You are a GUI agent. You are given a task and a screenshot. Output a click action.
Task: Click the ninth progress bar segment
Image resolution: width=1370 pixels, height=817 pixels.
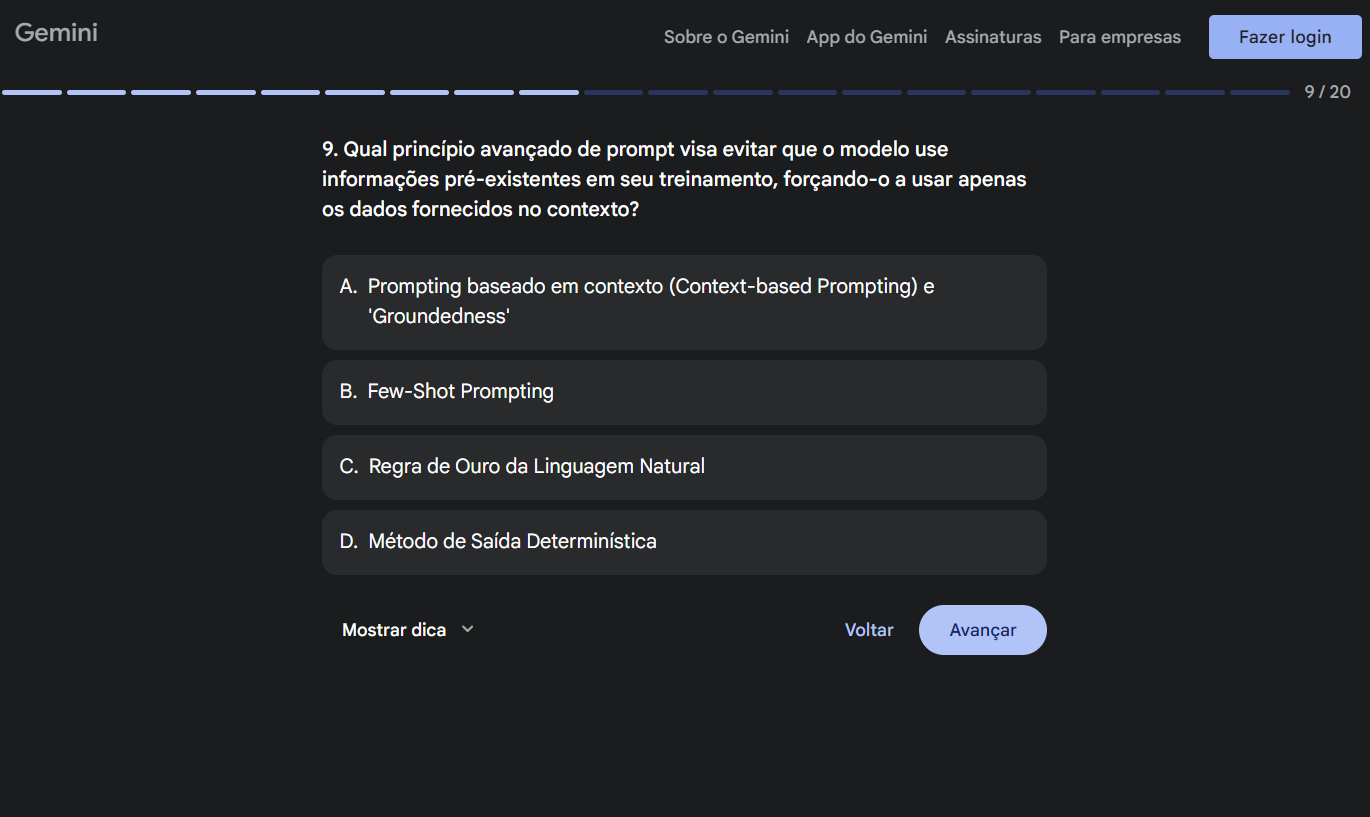[549, 93]
